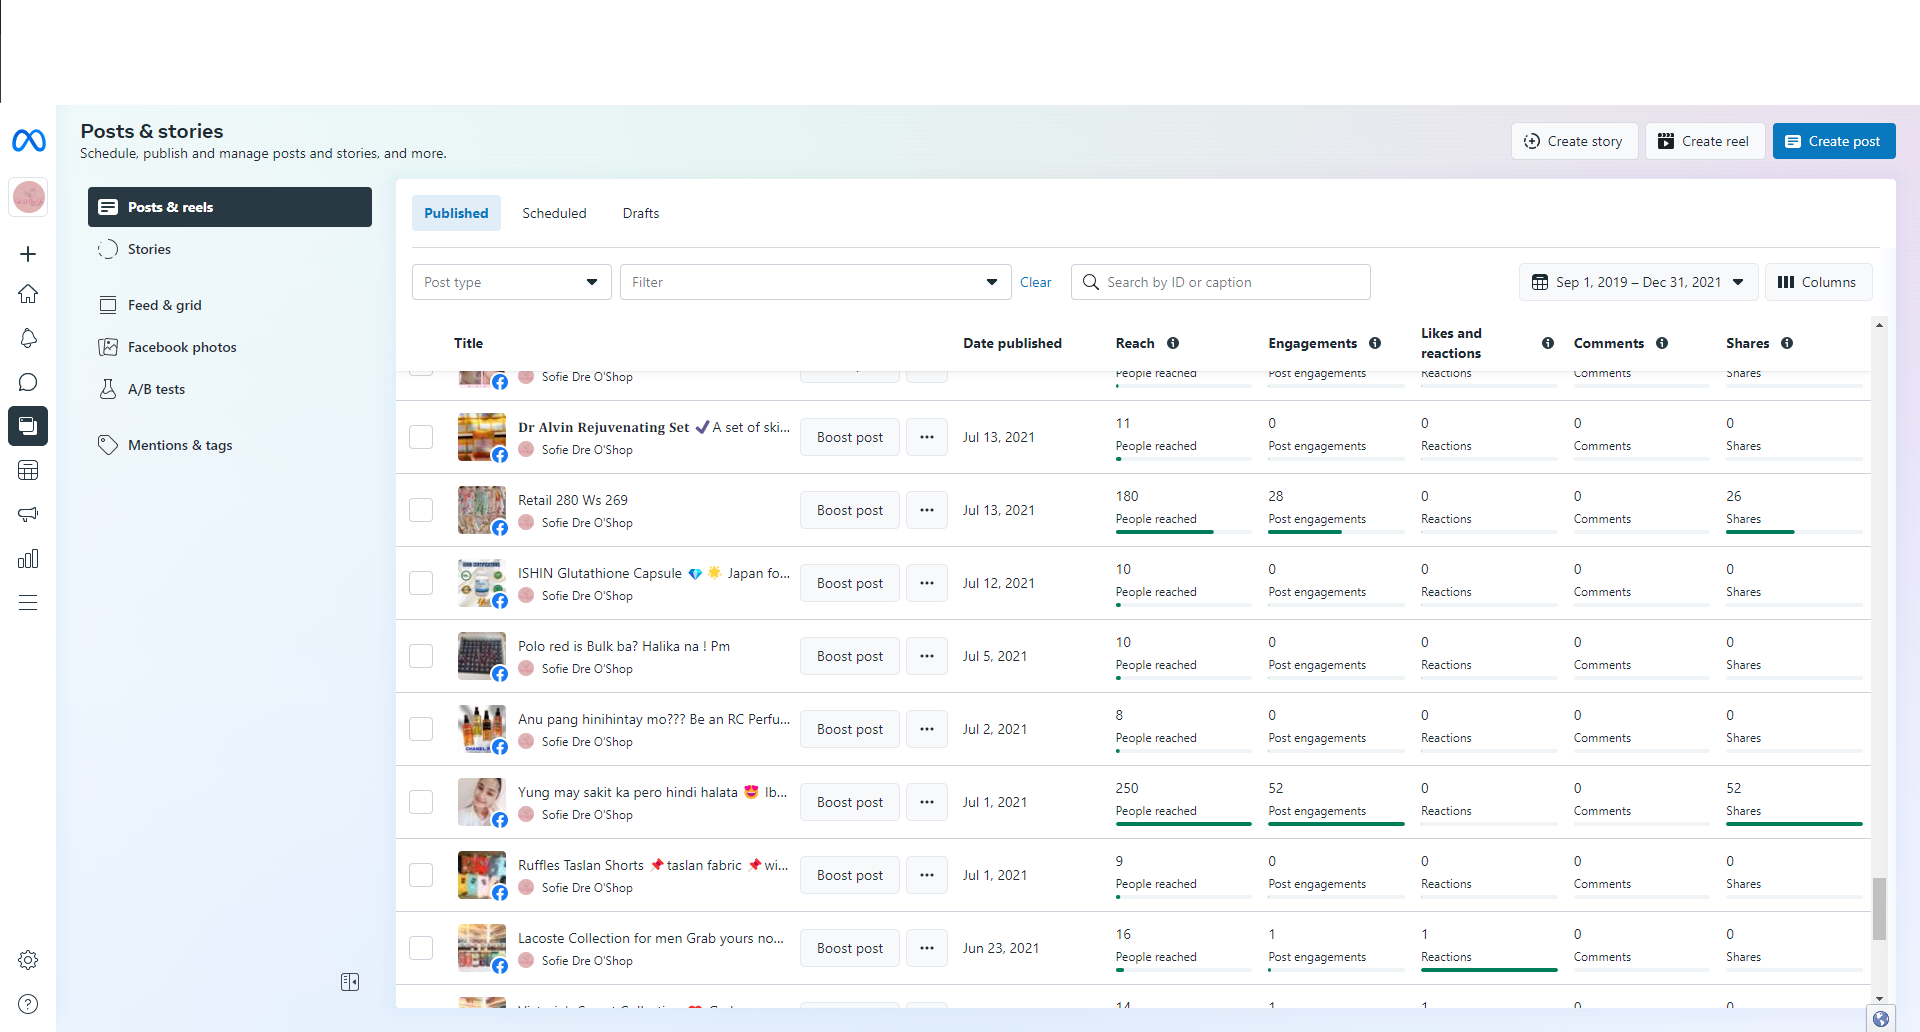Collapse the side navigation panel icon
Image resolution: width=1920 pixels, height=1032 pixels.
tap(350, 982)
